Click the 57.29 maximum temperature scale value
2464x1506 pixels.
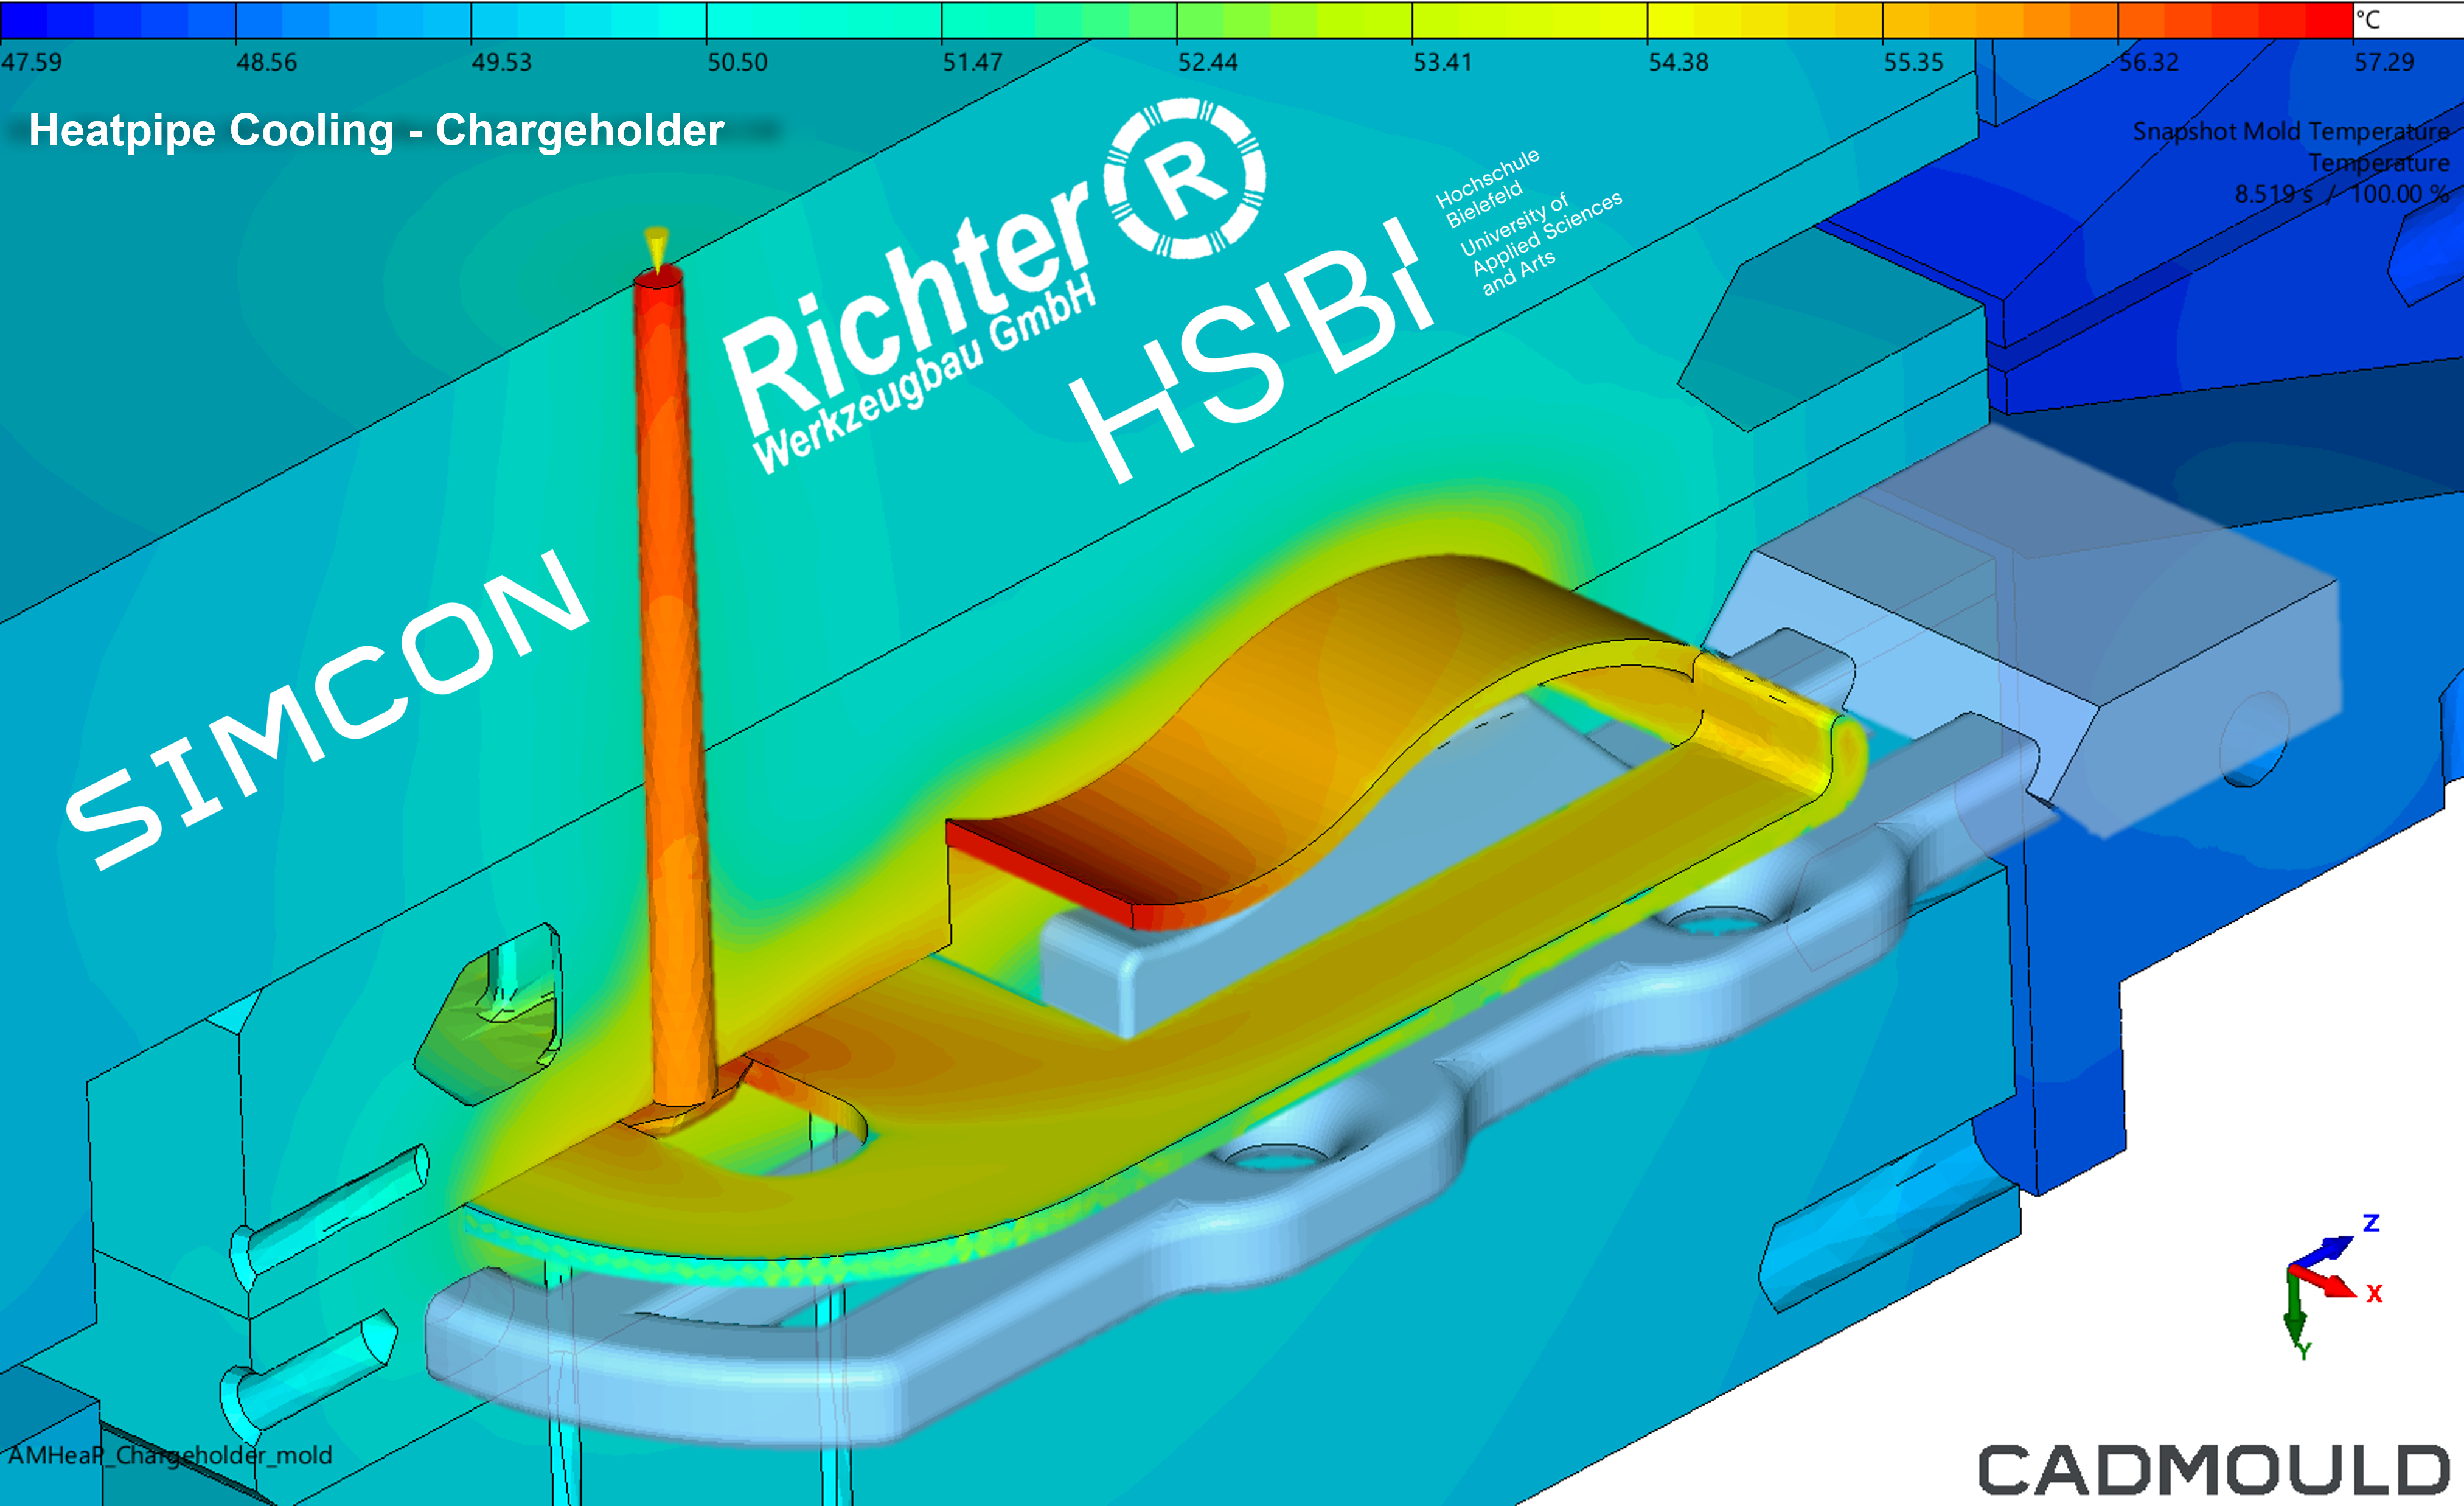coord(2384,62)
